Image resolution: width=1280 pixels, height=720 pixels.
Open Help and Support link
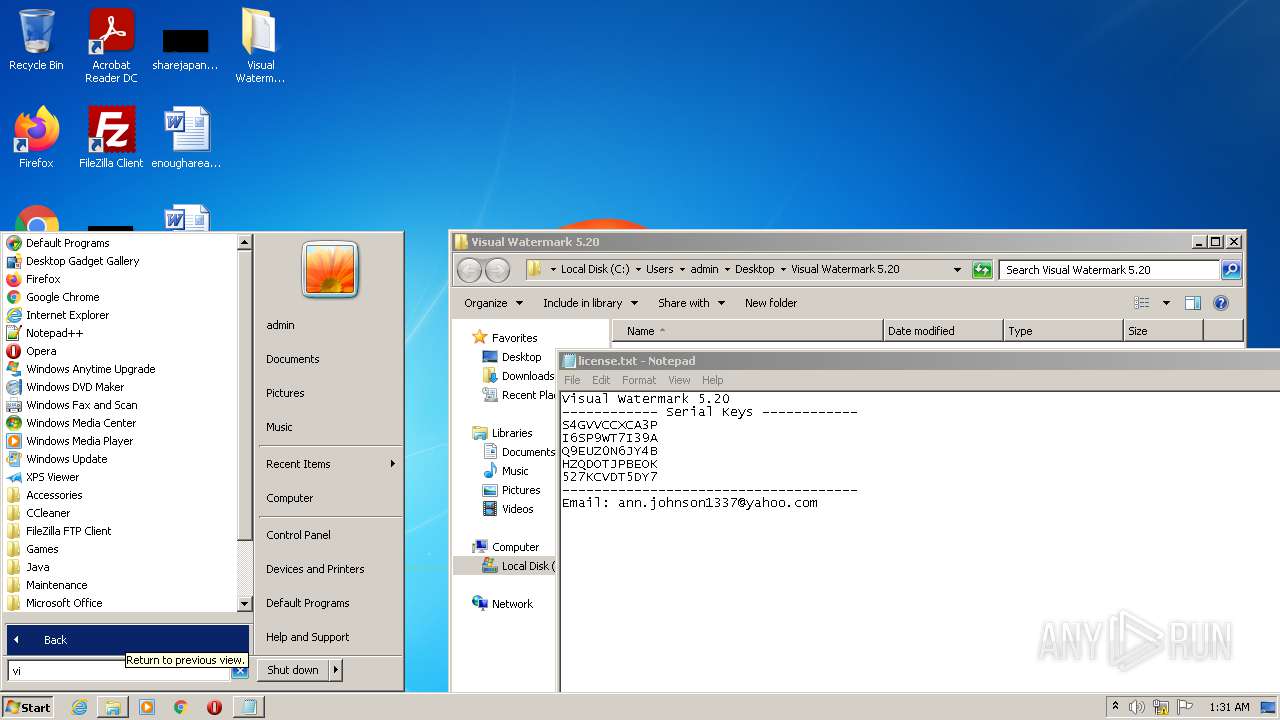pyautogui.click(x=307, y=637)
